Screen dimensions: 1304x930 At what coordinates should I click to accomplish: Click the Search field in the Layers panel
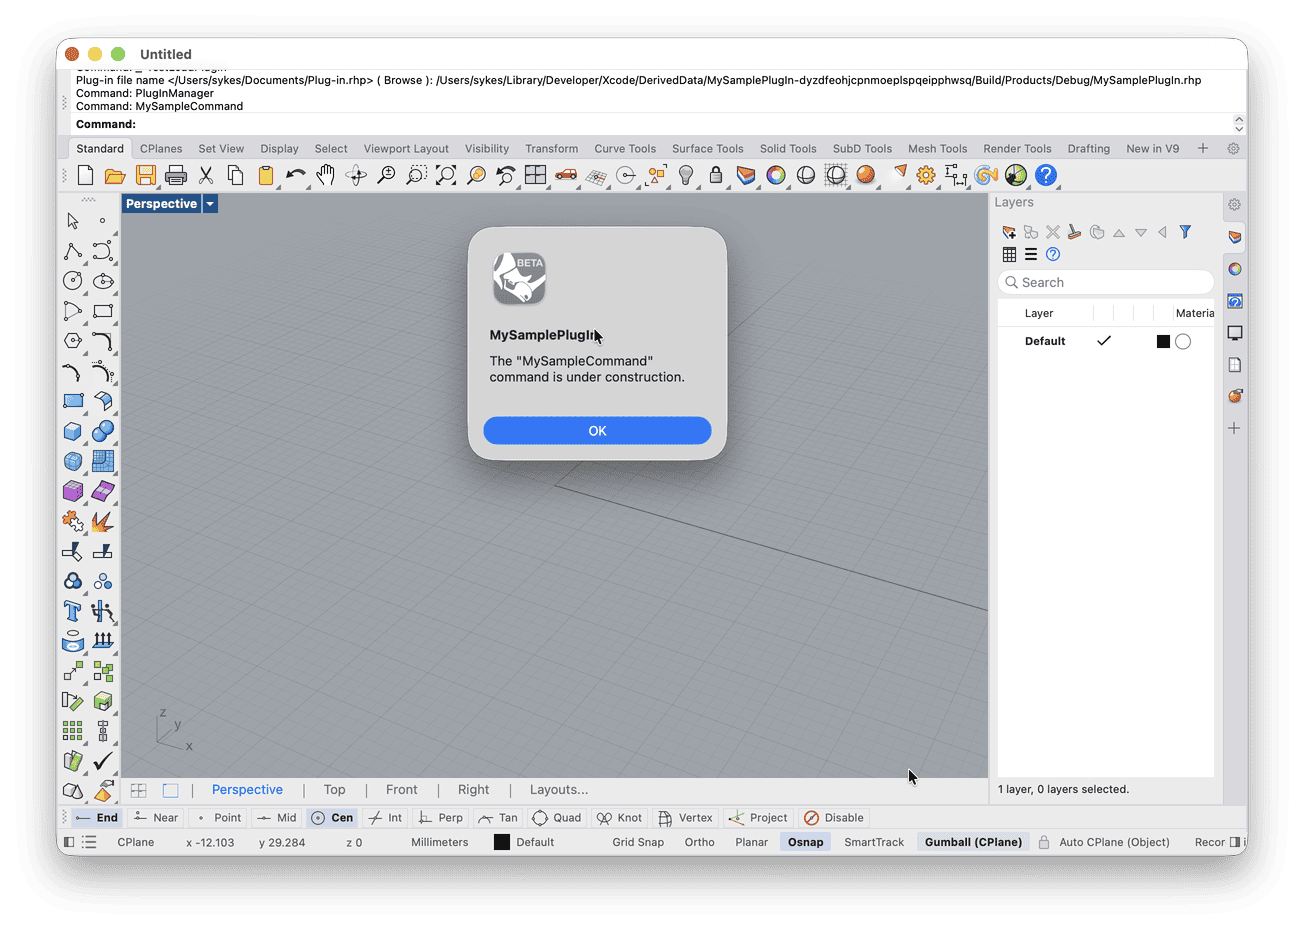pyautogui.click(x=1106, y=283)
